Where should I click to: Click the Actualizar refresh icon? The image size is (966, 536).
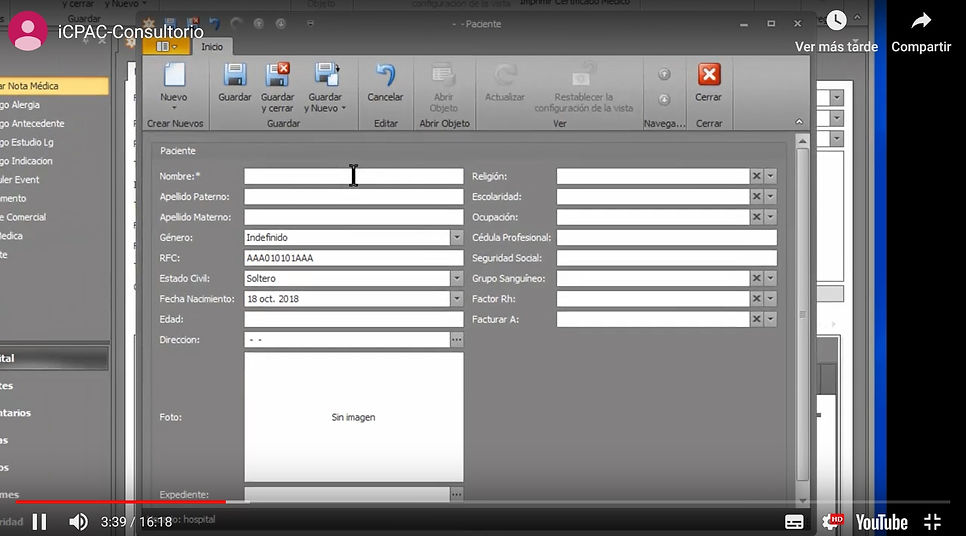tap(505, 75)
